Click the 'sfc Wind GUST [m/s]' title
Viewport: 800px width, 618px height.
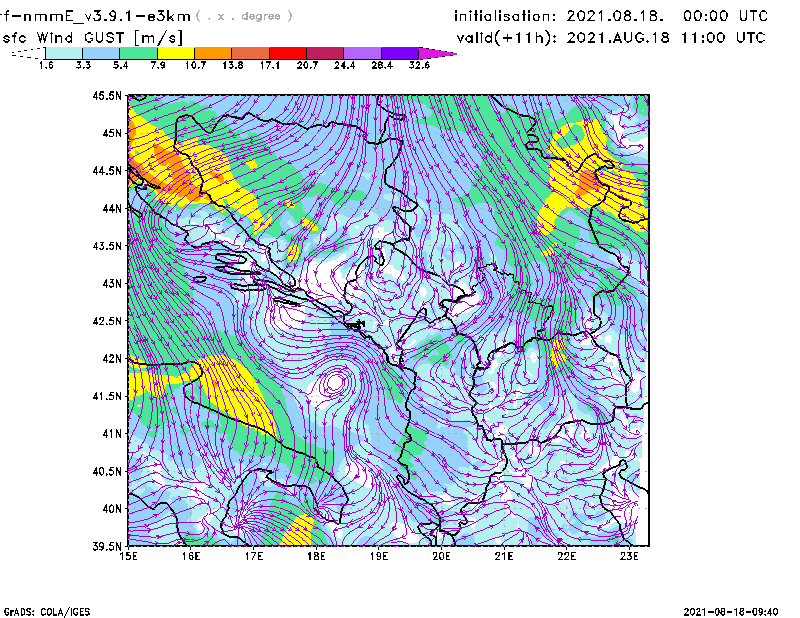tap(92, 38)
